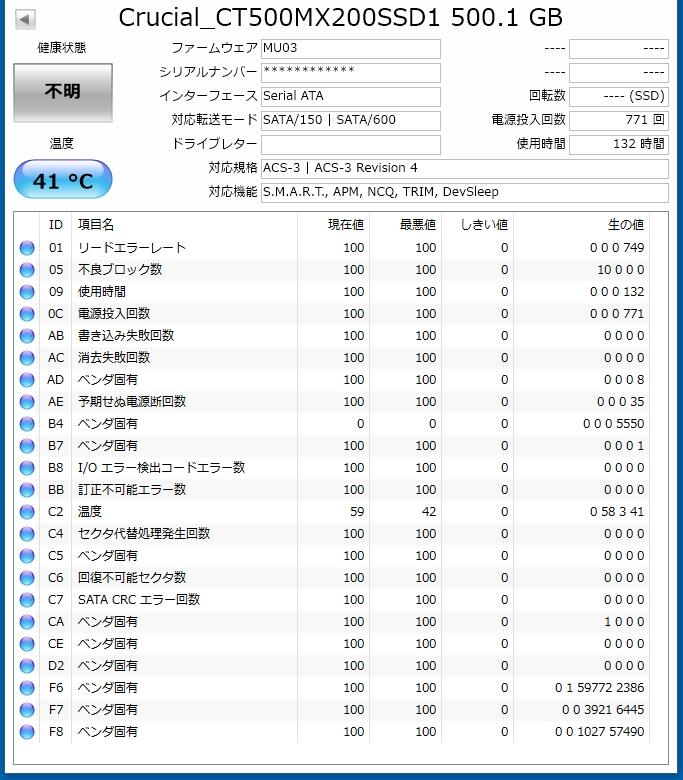Click the features field with S.M.A.R.T., APM, NCQ
This screenshot has height=780, width=683.
(x=465, y=192)
